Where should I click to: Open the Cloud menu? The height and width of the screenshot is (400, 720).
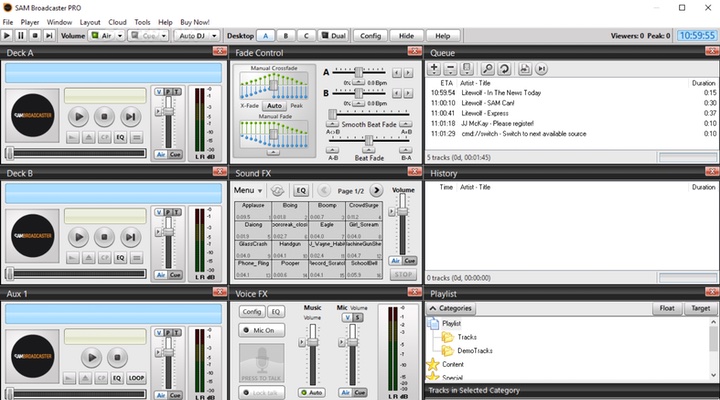(117, 22)
